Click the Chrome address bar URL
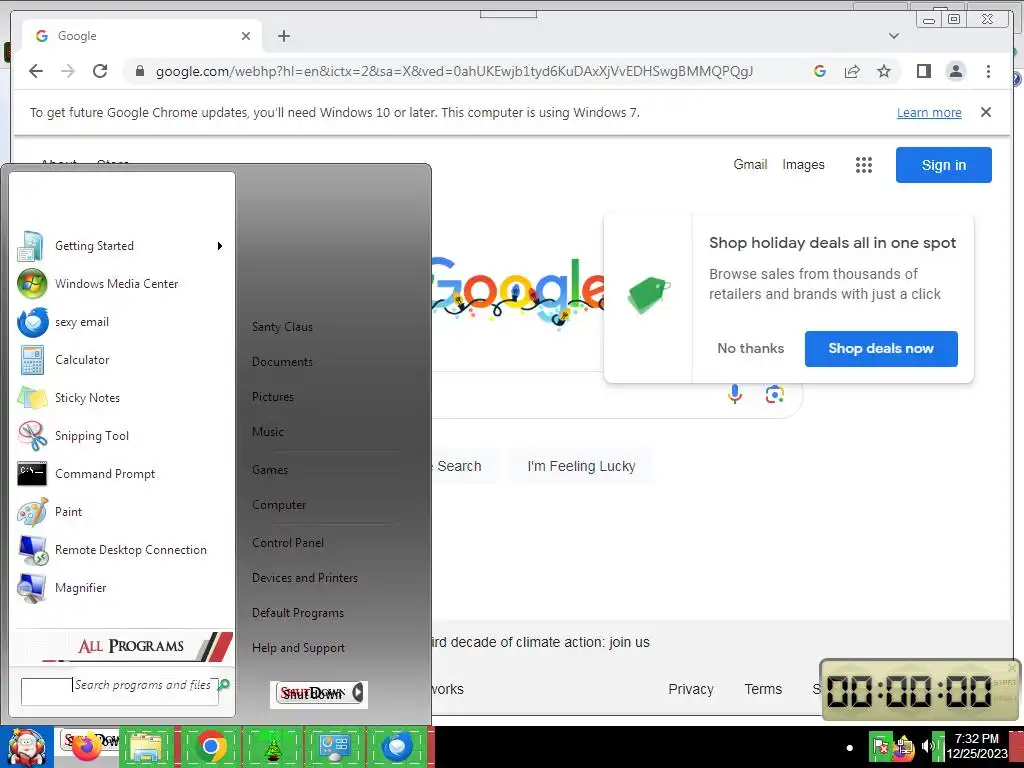Viewport: 1024px width, 768px height. point(454,71)
